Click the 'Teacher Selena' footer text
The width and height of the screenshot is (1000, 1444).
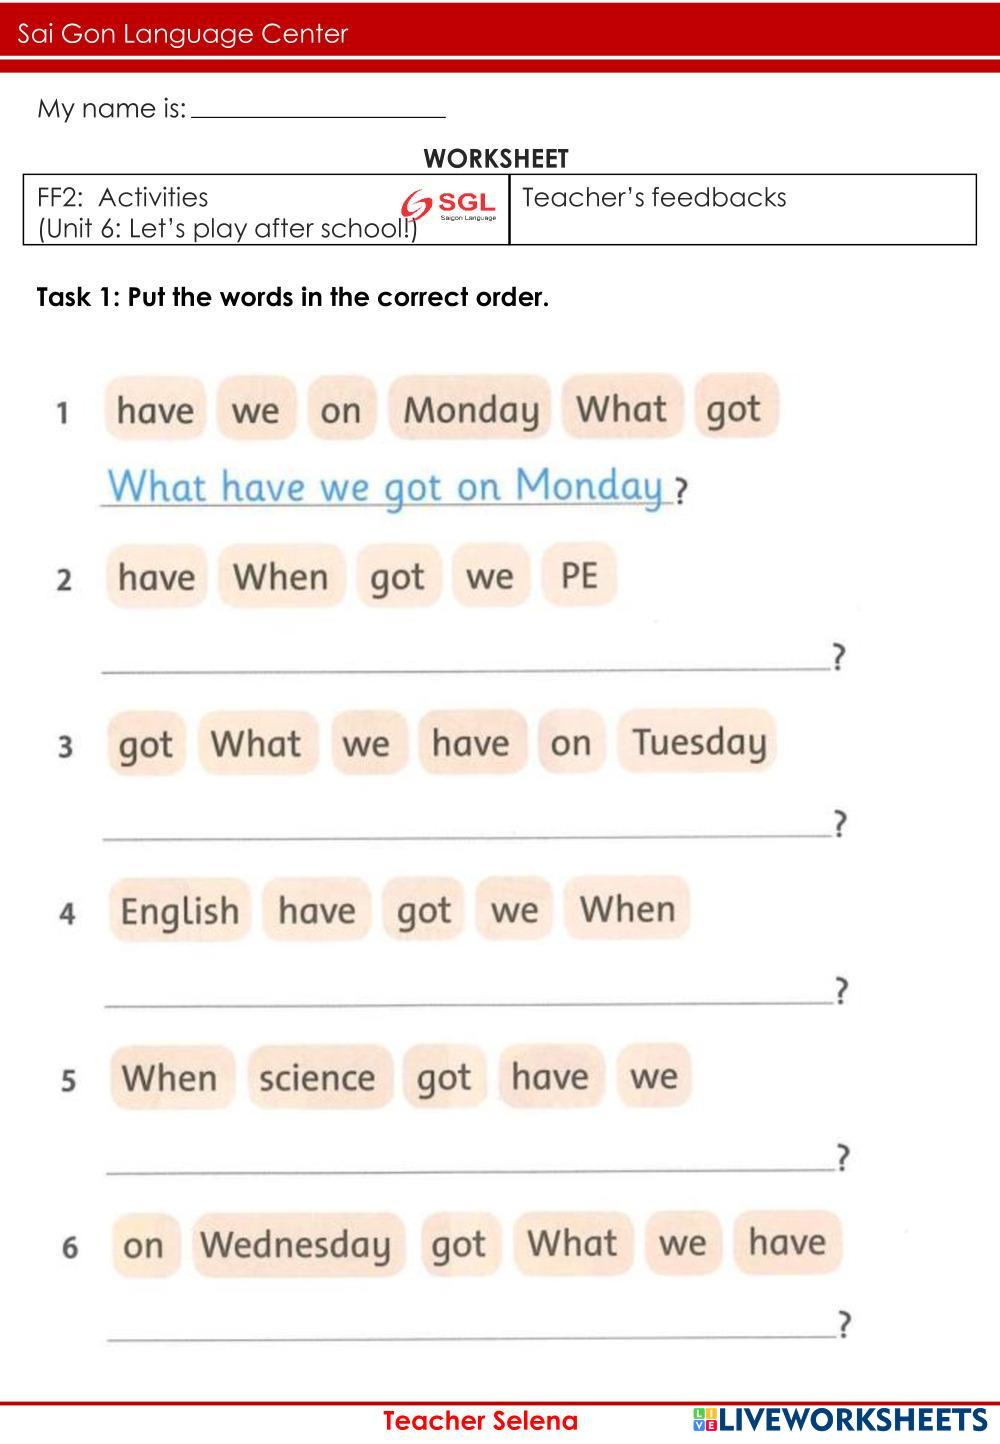click(x=480, y=1421)
